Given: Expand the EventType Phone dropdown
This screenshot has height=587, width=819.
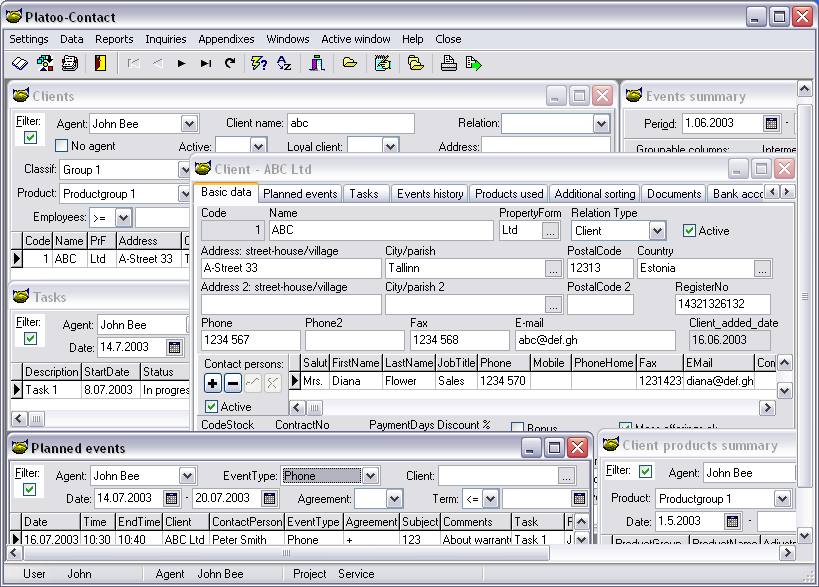Looking at the screenshot, I should [370, 476].
